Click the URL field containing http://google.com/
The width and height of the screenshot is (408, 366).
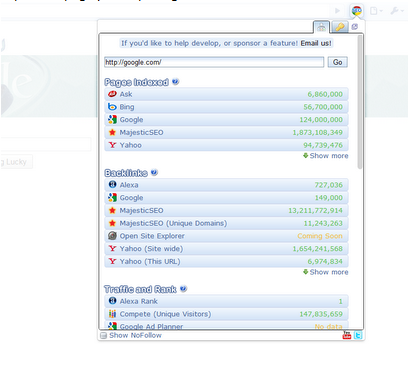click(214, 62)
